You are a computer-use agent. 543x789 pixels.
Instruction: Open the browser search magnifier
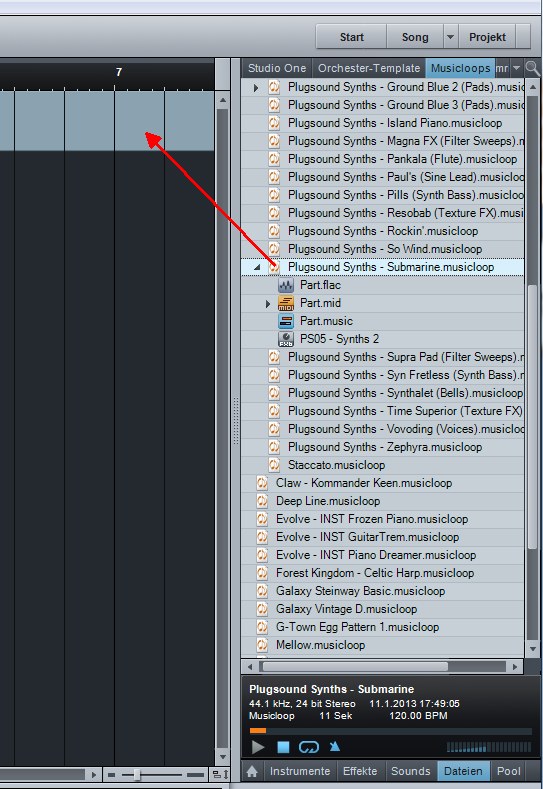(x=532, y=68)
